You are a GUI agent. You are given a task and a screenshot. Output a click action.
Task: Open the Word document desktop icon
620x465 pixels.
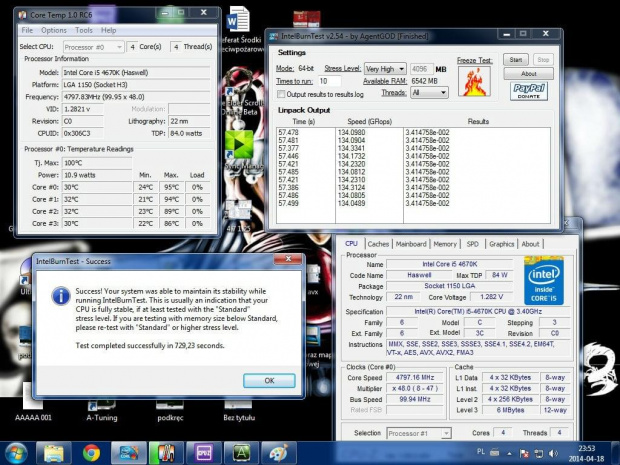click(x=238, y=19)
